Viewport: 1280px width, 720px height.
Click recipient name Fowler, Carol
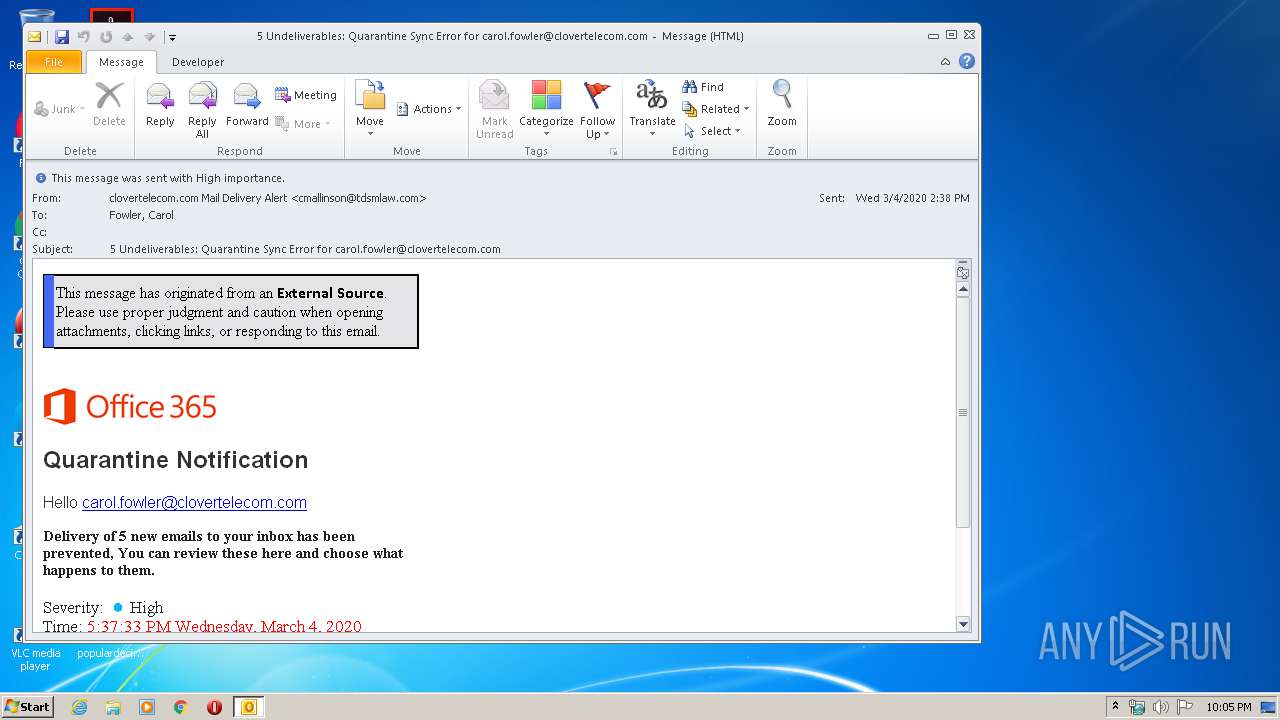coord(141,215)
